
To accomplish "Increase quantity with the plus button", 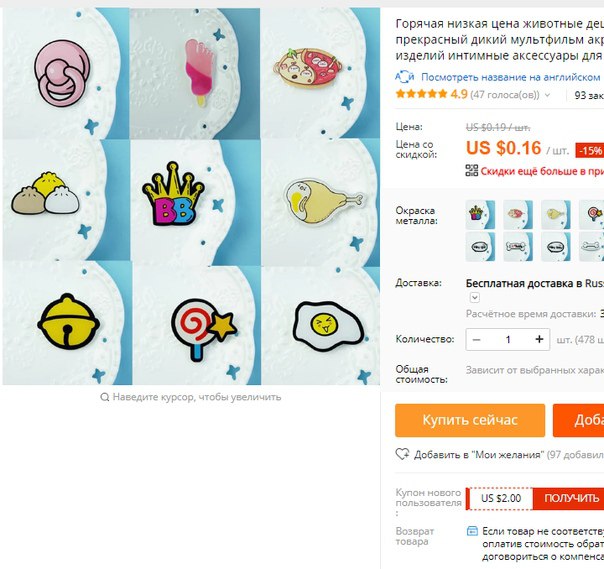I will (x=539, y=339).
